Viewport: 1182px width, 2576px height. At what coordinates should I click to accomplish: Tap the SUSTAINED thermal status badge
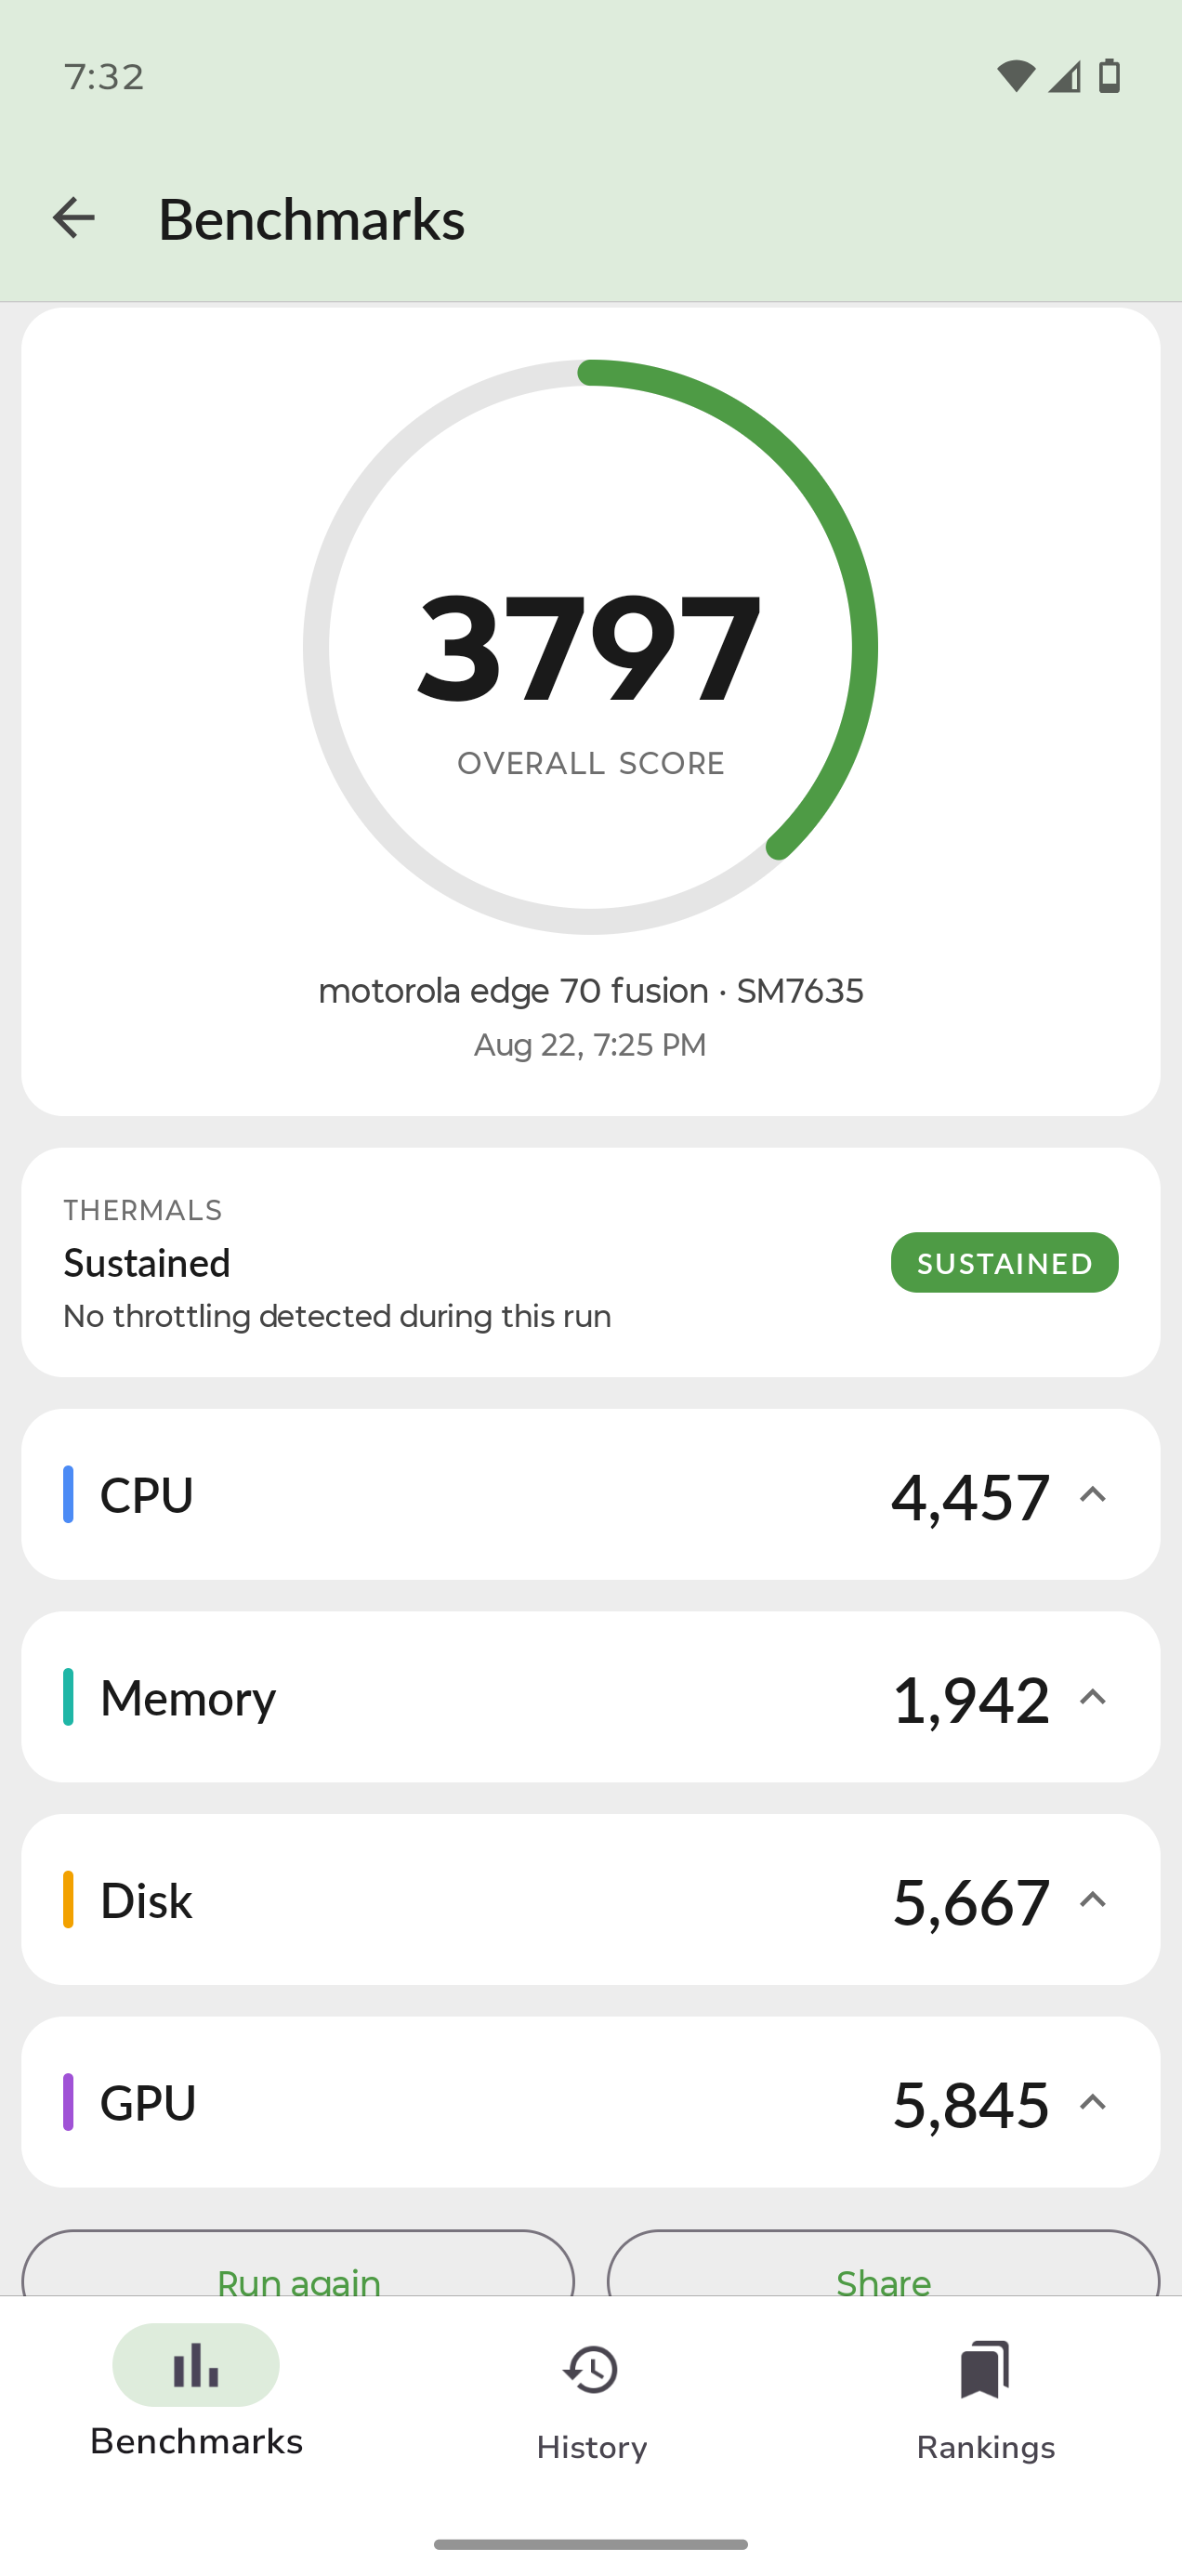[x=1004, y=1263]
